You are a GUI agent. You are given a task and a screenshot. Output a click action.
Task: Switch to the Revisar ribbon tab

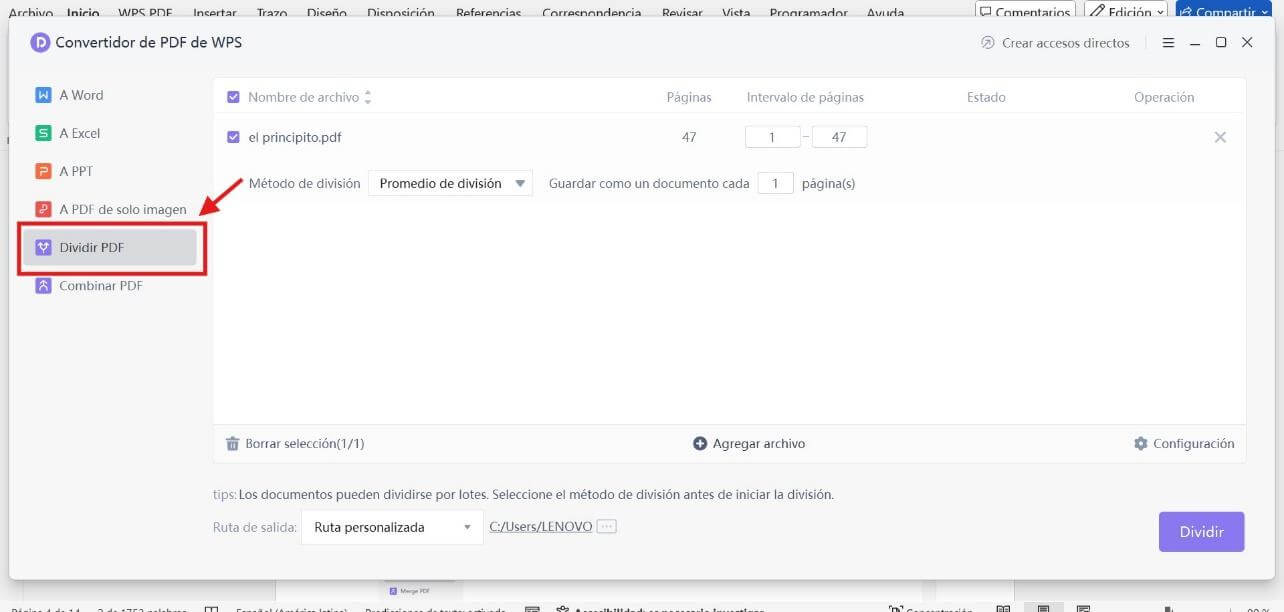click(681, 13)
